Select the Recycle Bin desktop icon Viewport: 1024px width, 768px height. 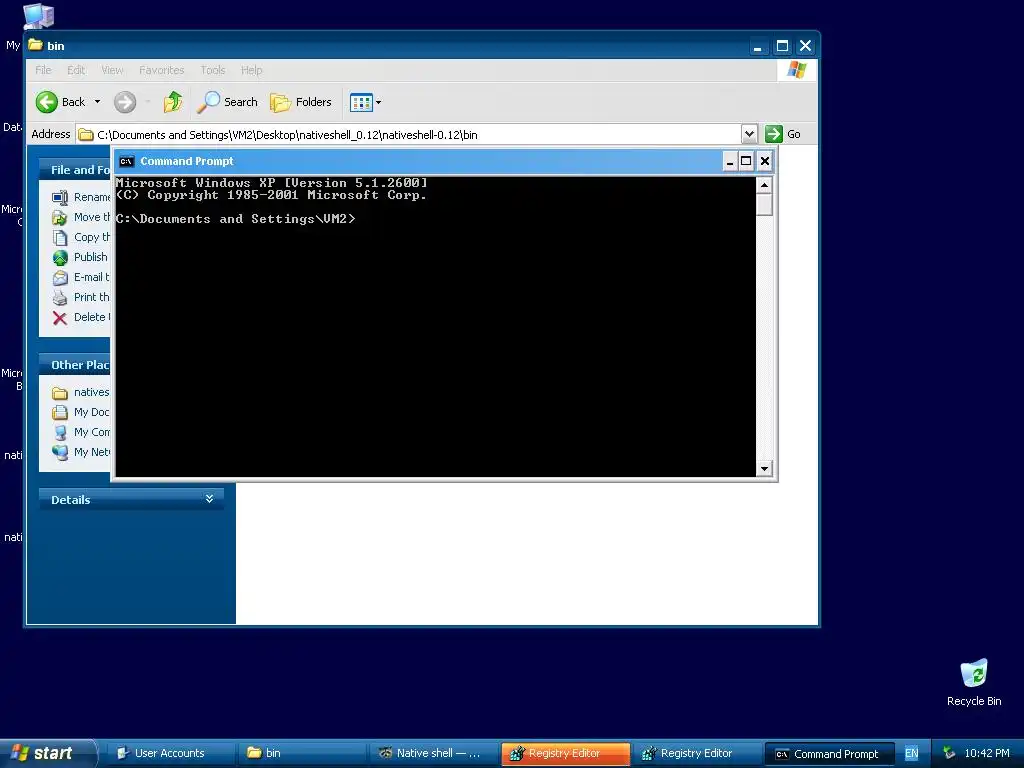[x=974, y=682]
